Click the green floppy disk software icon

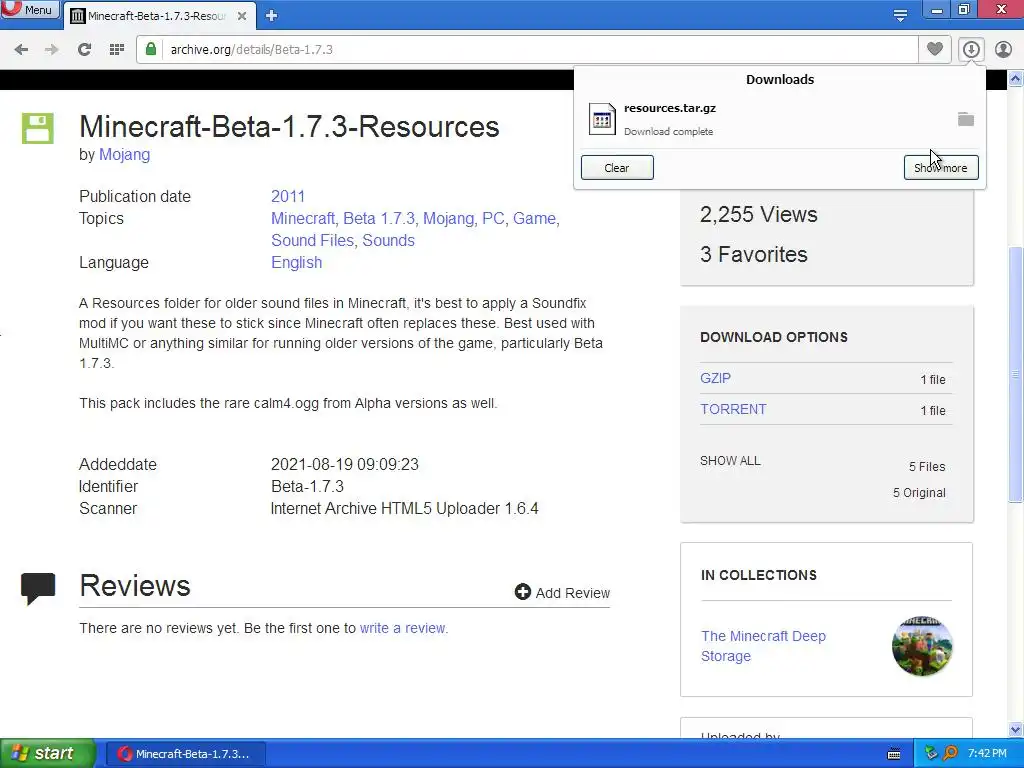38,128
